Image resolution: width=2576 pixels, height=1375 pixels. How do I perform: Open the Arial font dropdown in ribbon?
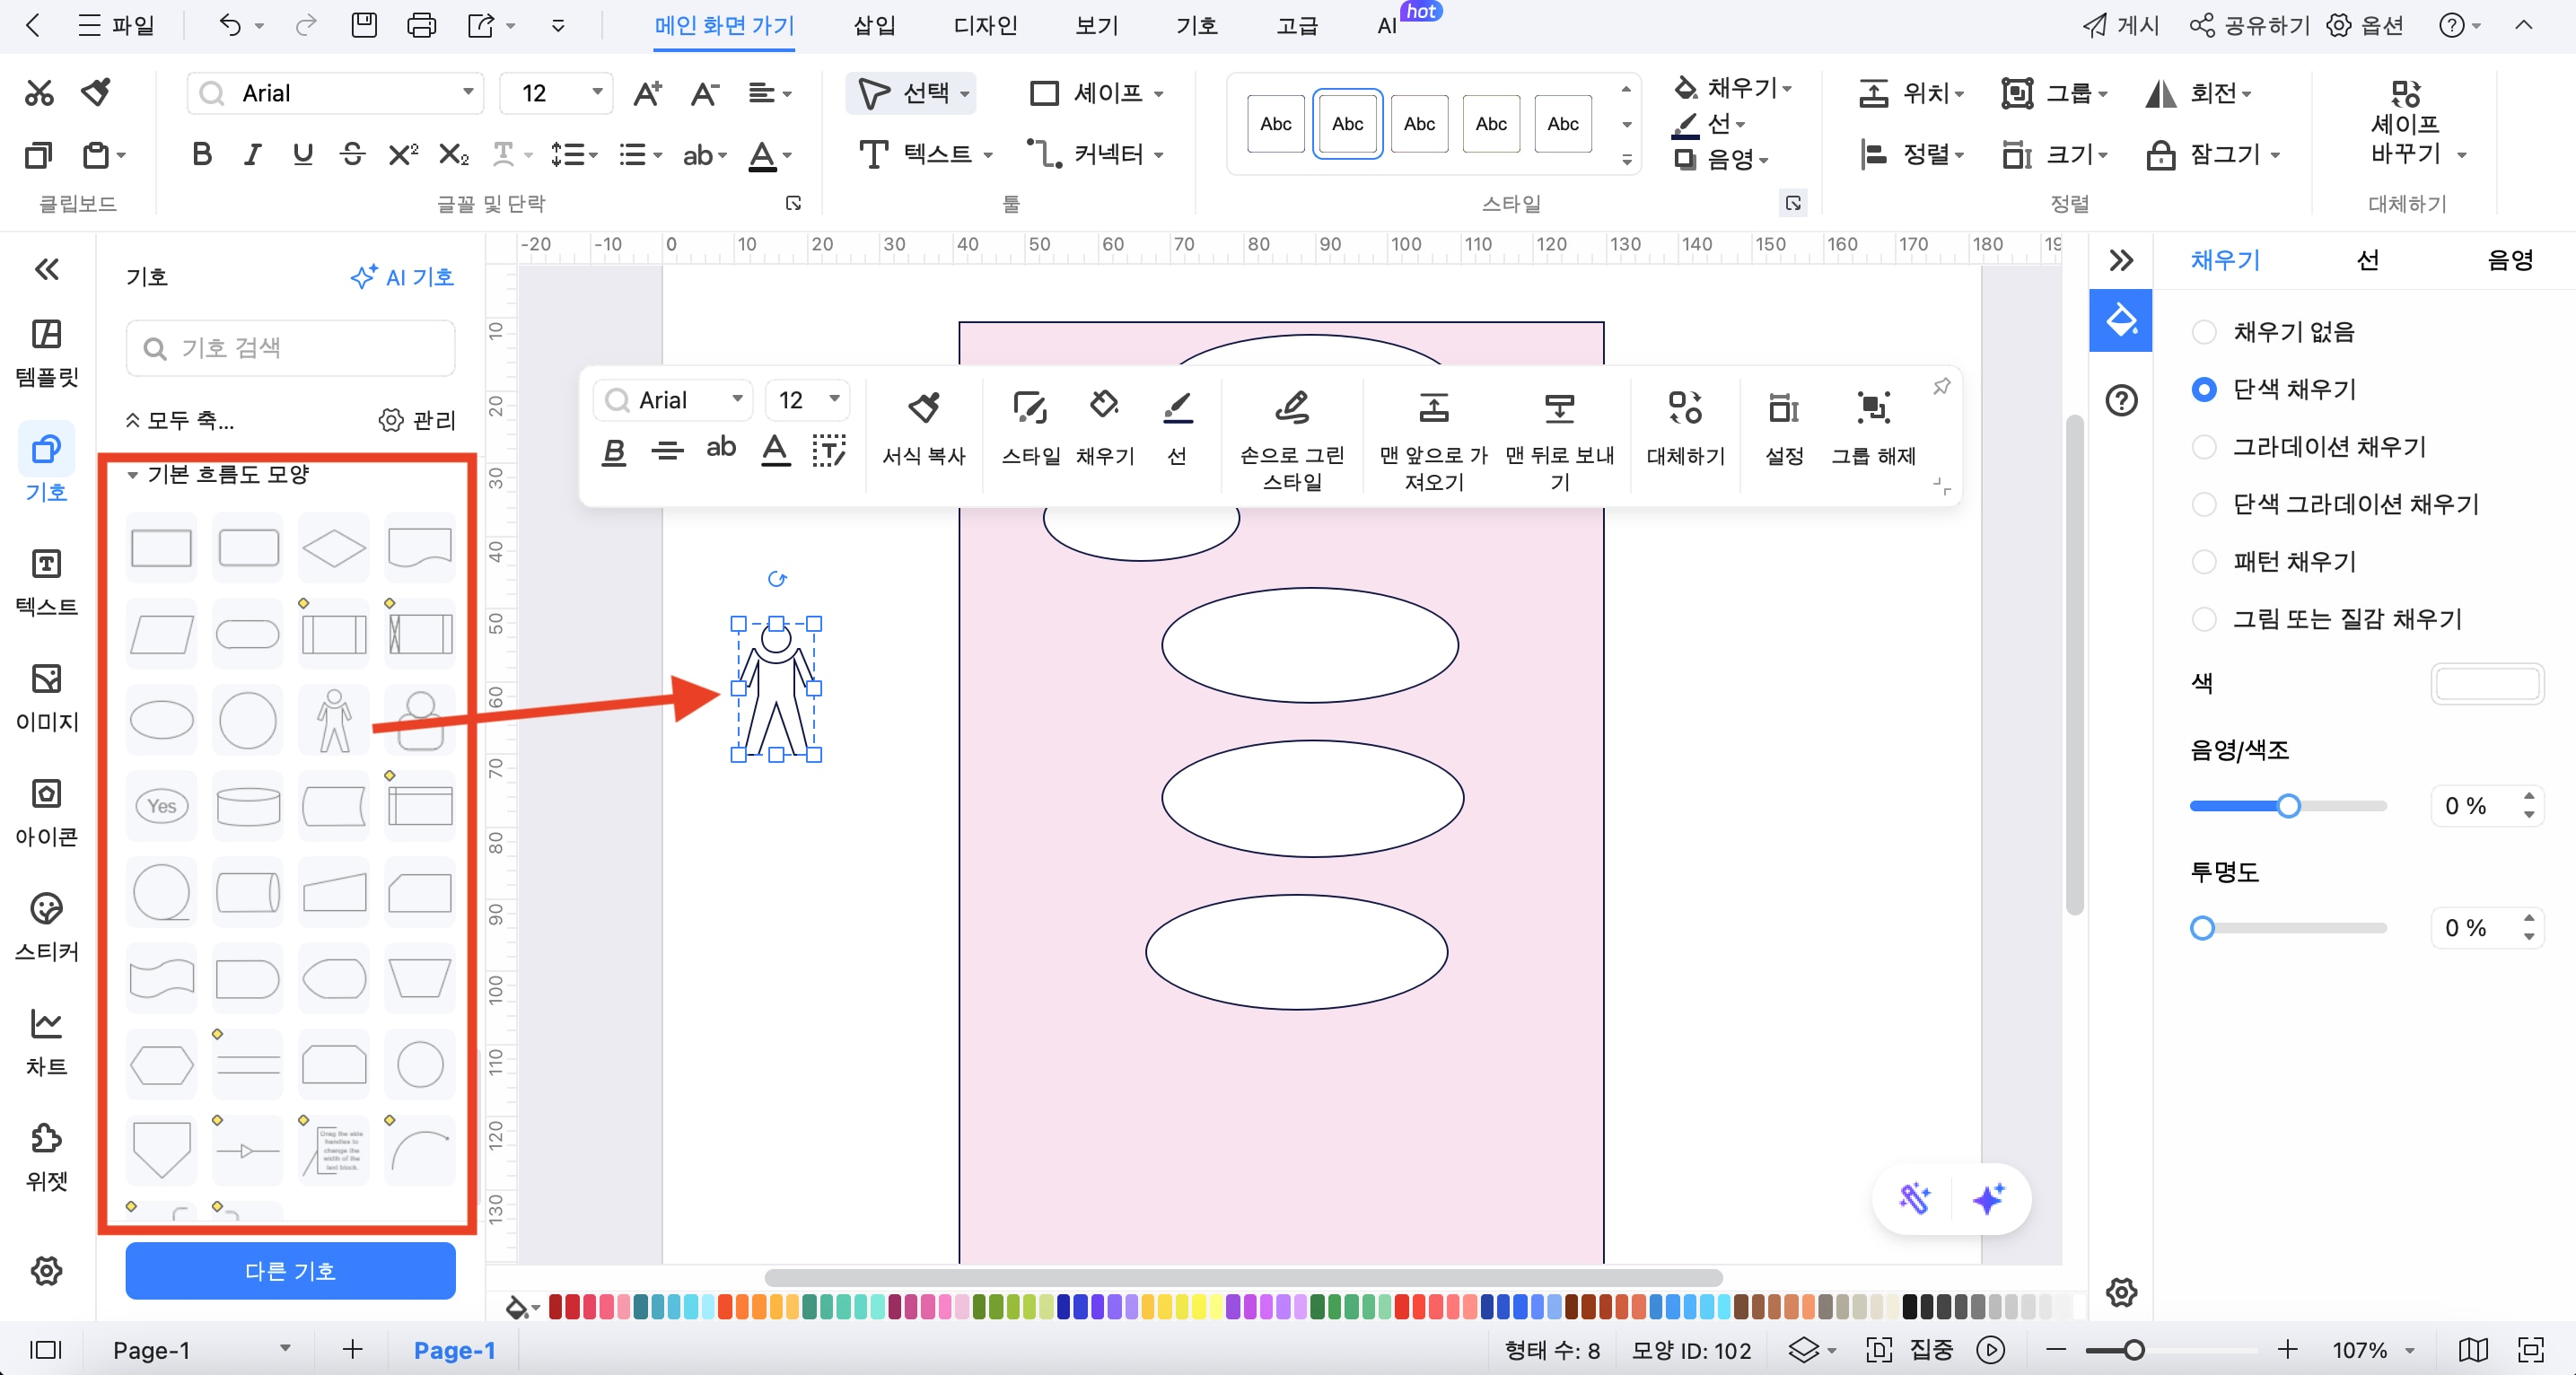[467, 92]
